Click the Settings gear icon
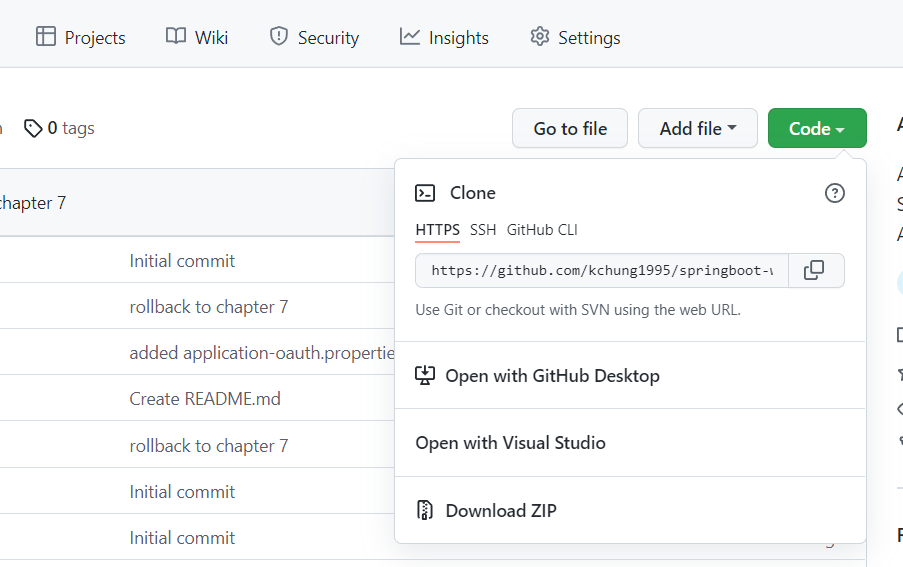The height and width of the screenshot is (567, 903). click(x=540, y=37)
